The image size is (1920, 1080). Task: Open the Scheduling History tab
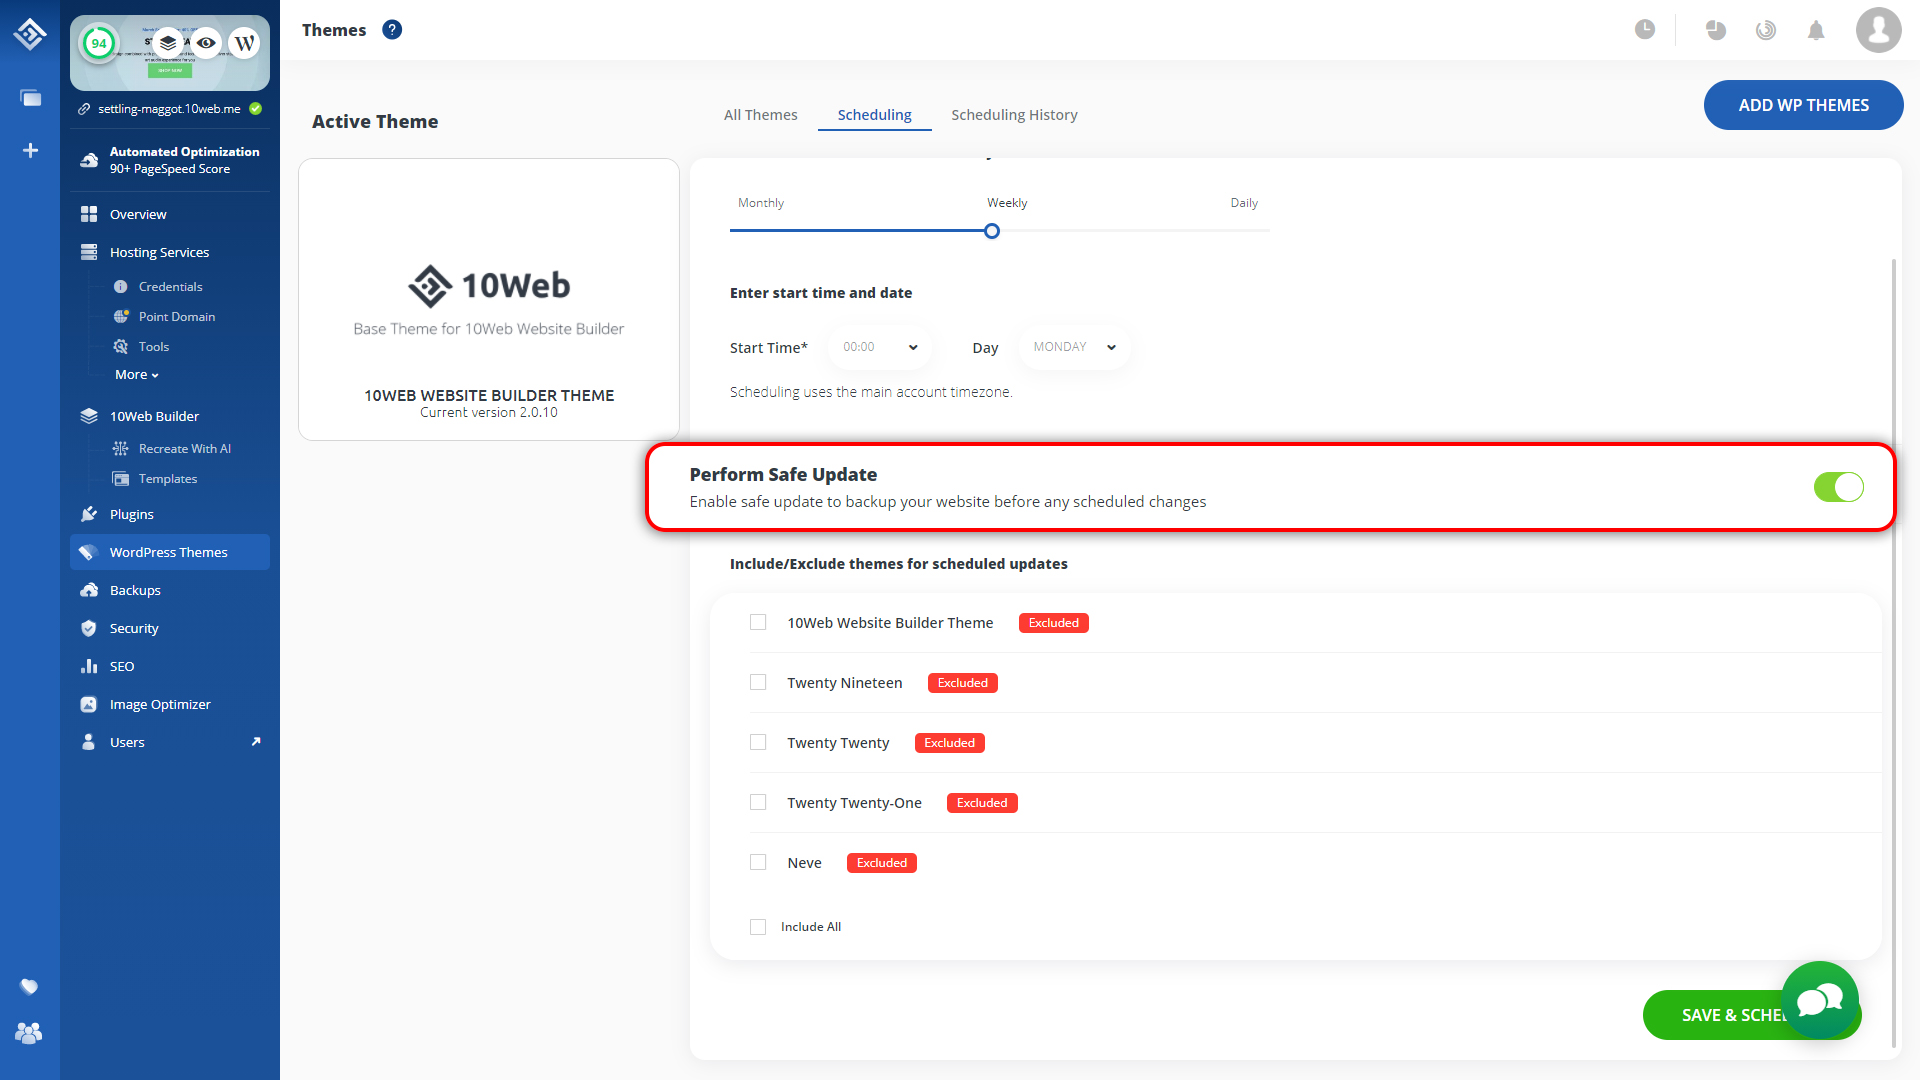tap(1014, 115)
